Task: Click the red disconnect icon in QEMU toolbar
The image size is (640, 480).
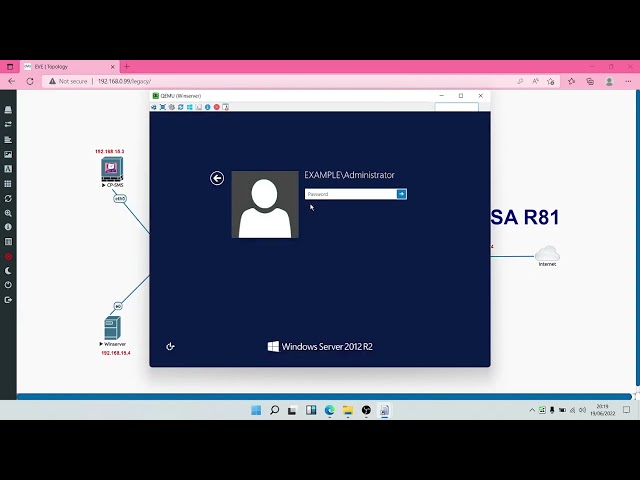Action: click(x=217, y=107)
